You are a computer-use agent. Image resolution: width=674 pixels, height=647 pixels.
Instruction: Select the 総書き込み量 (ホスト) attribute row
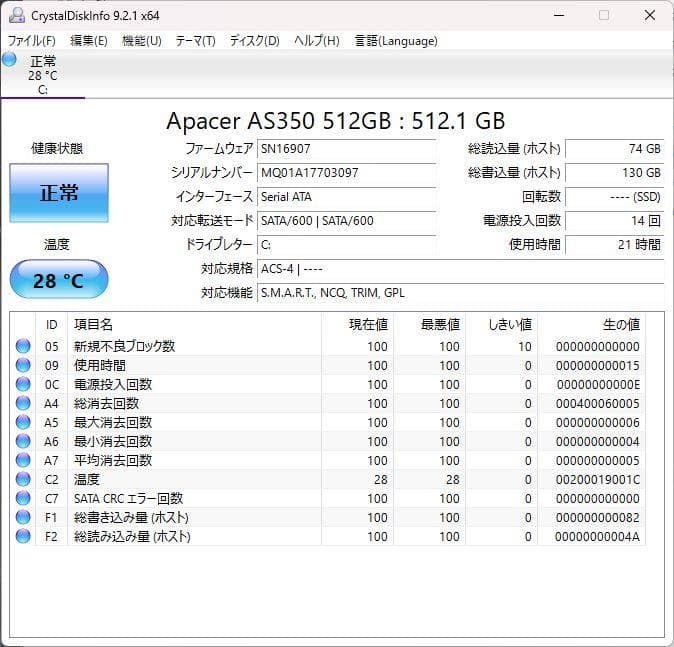tap(328, 517)
